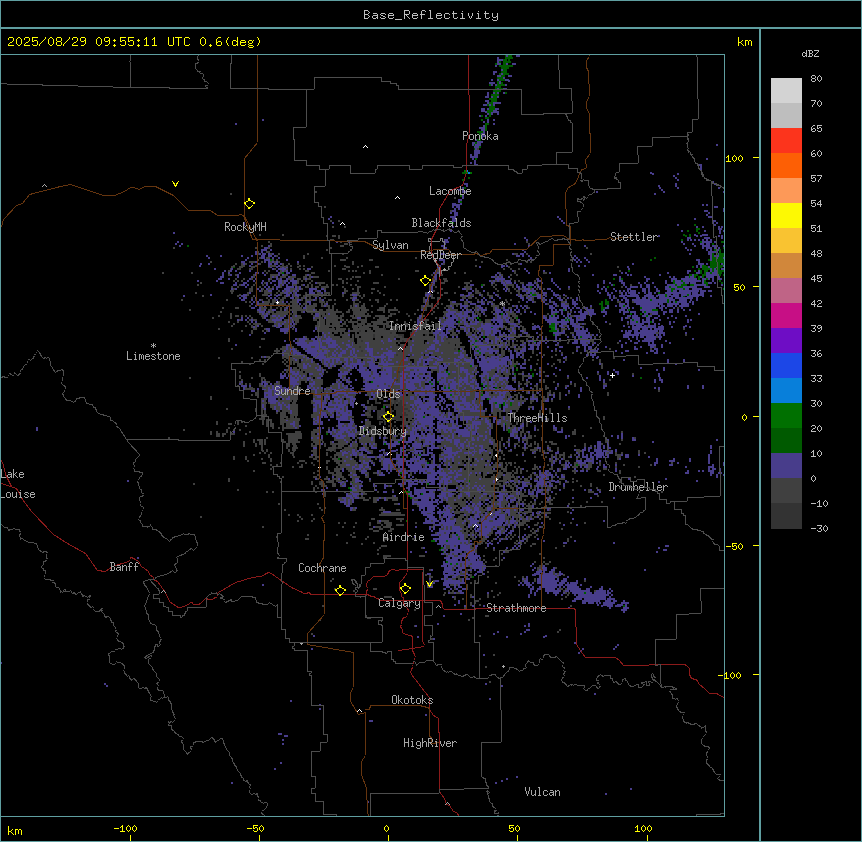
Task: Click the yellow marker near RockyMH
Action: point(250,204)
